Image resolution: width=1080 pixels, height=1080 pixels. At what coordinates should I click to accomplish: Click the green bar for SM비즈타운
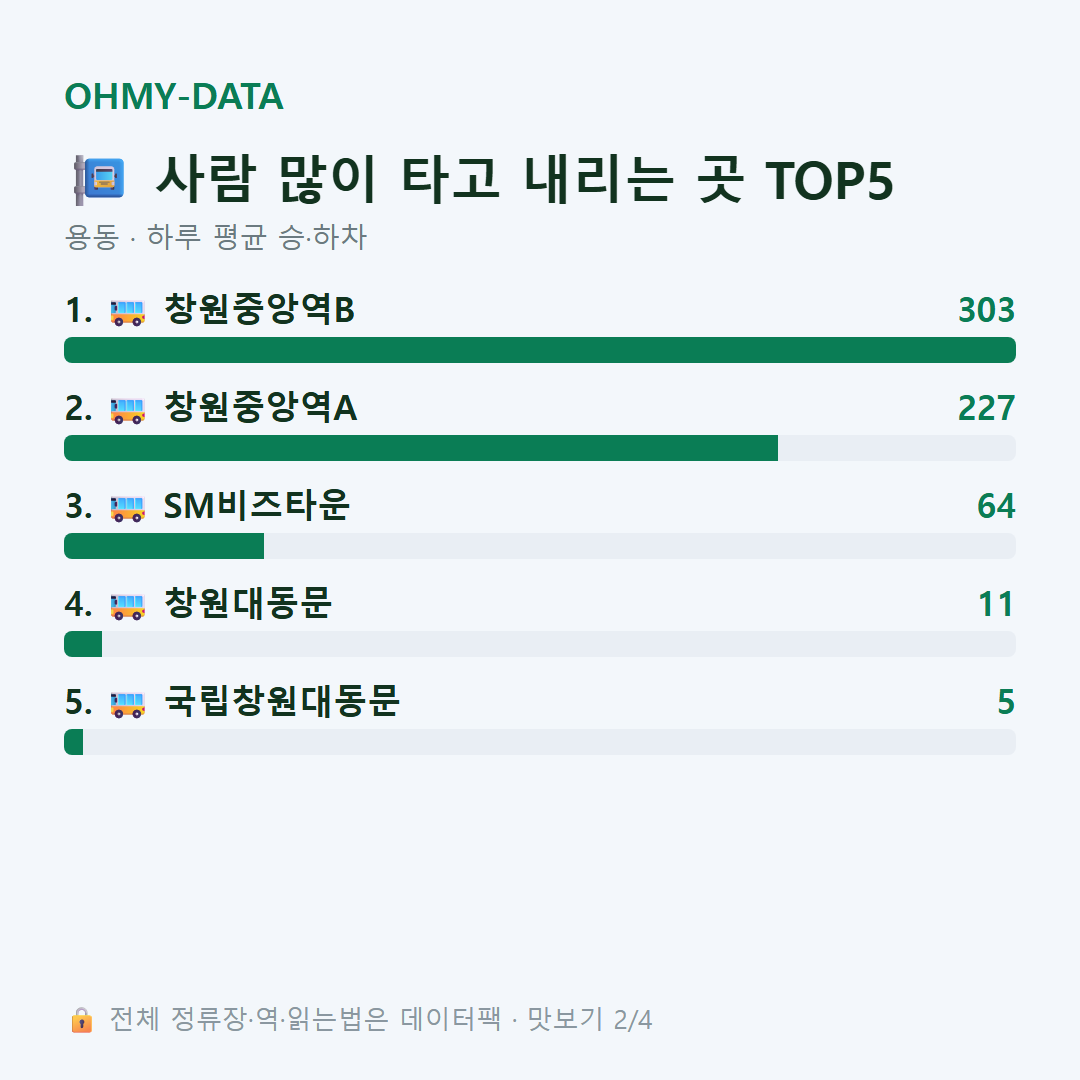click(x=164, y=546)
